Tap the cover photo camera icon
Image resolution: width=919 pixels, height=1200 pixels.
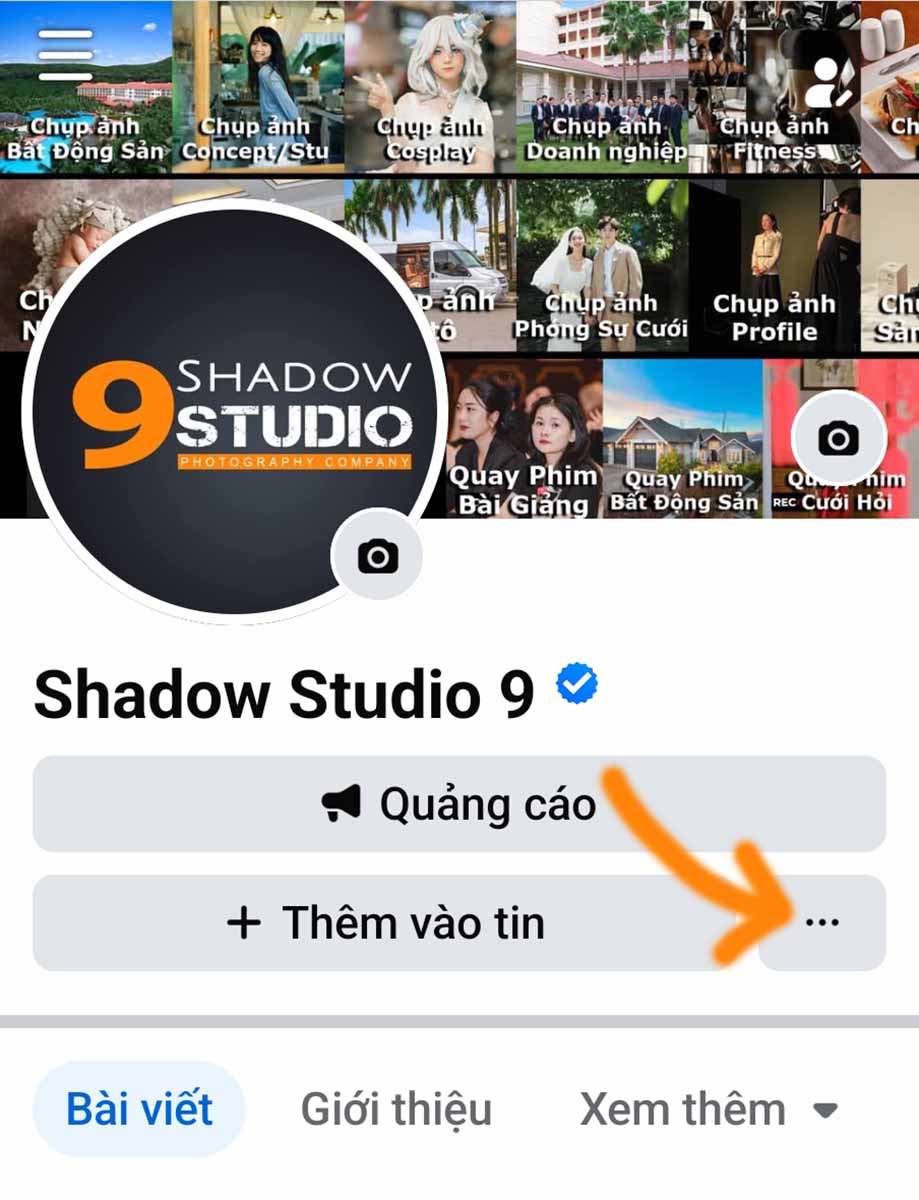(x=838, y=438)
